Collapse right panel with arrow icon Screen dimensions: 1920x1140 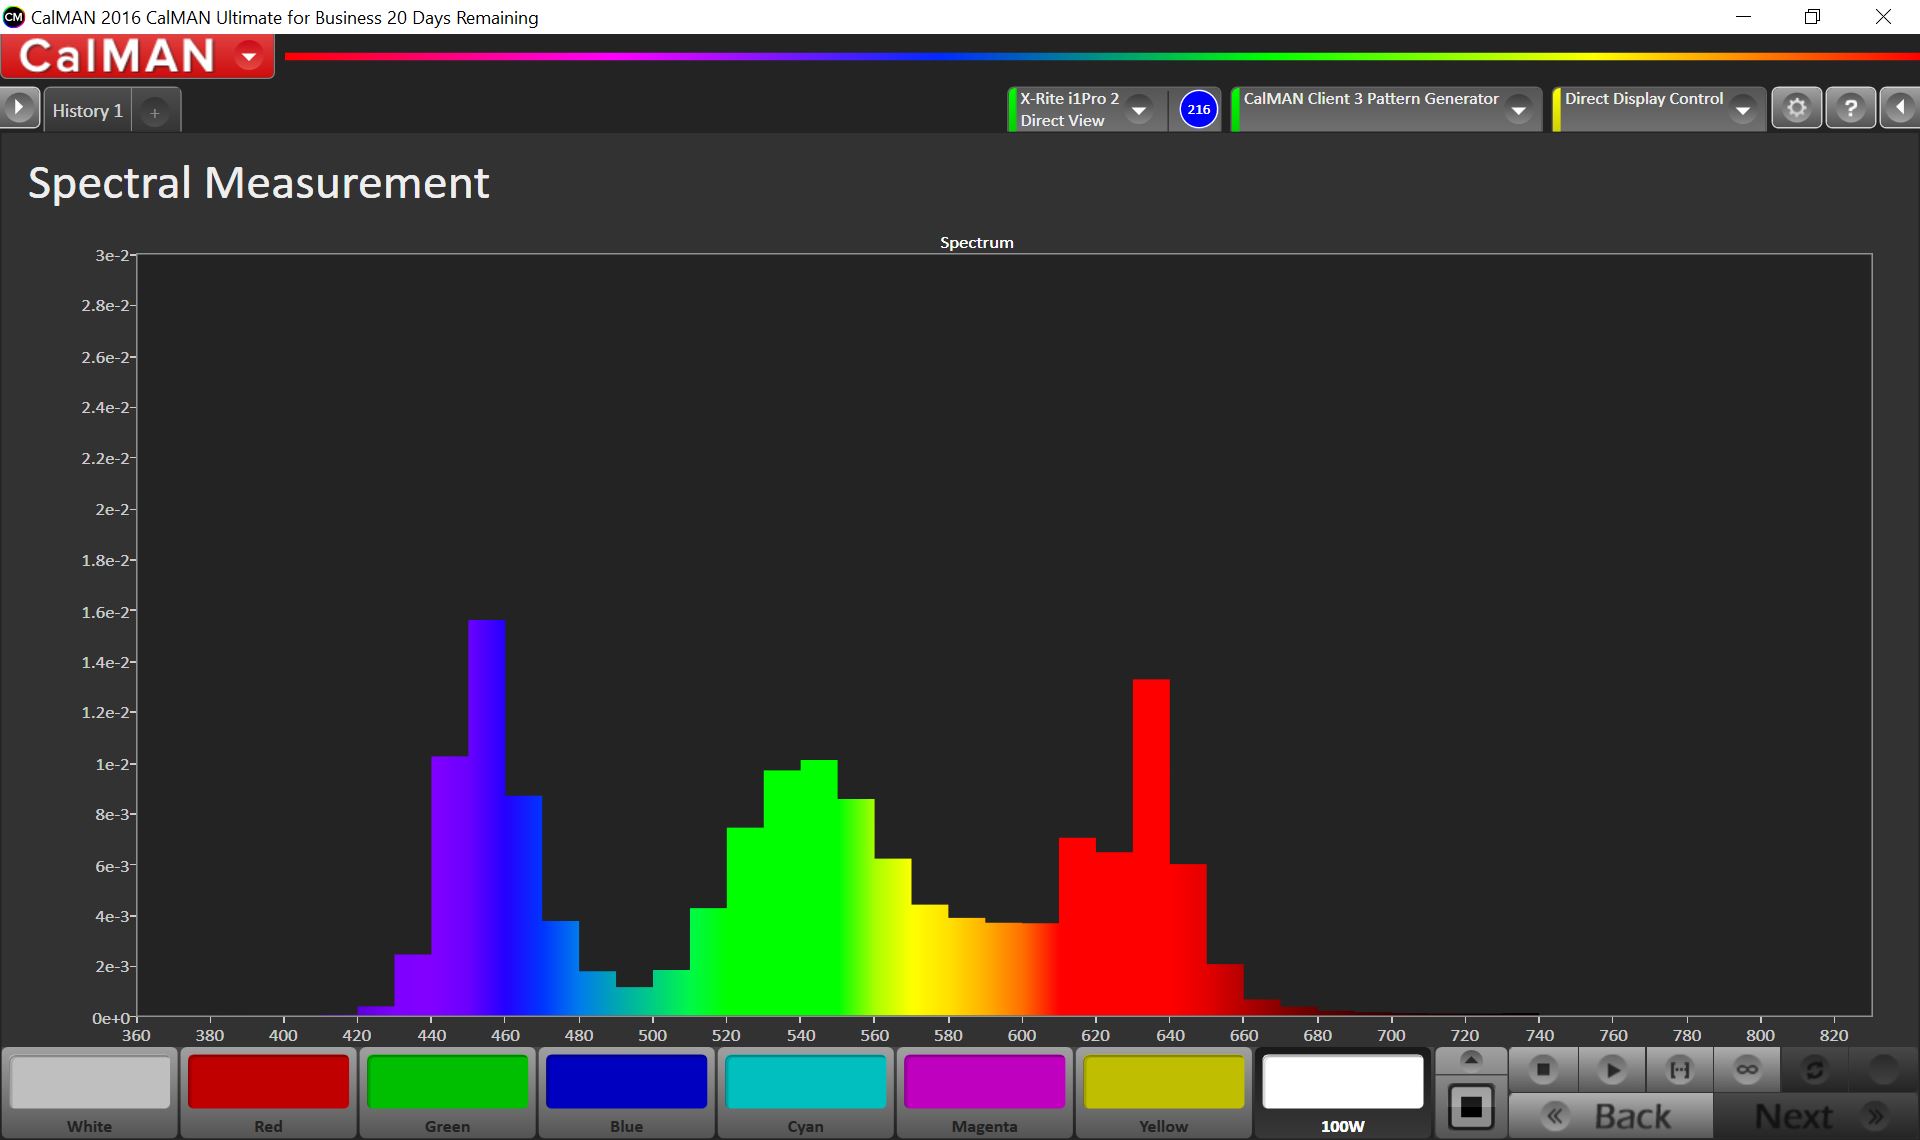[1900, 108]
